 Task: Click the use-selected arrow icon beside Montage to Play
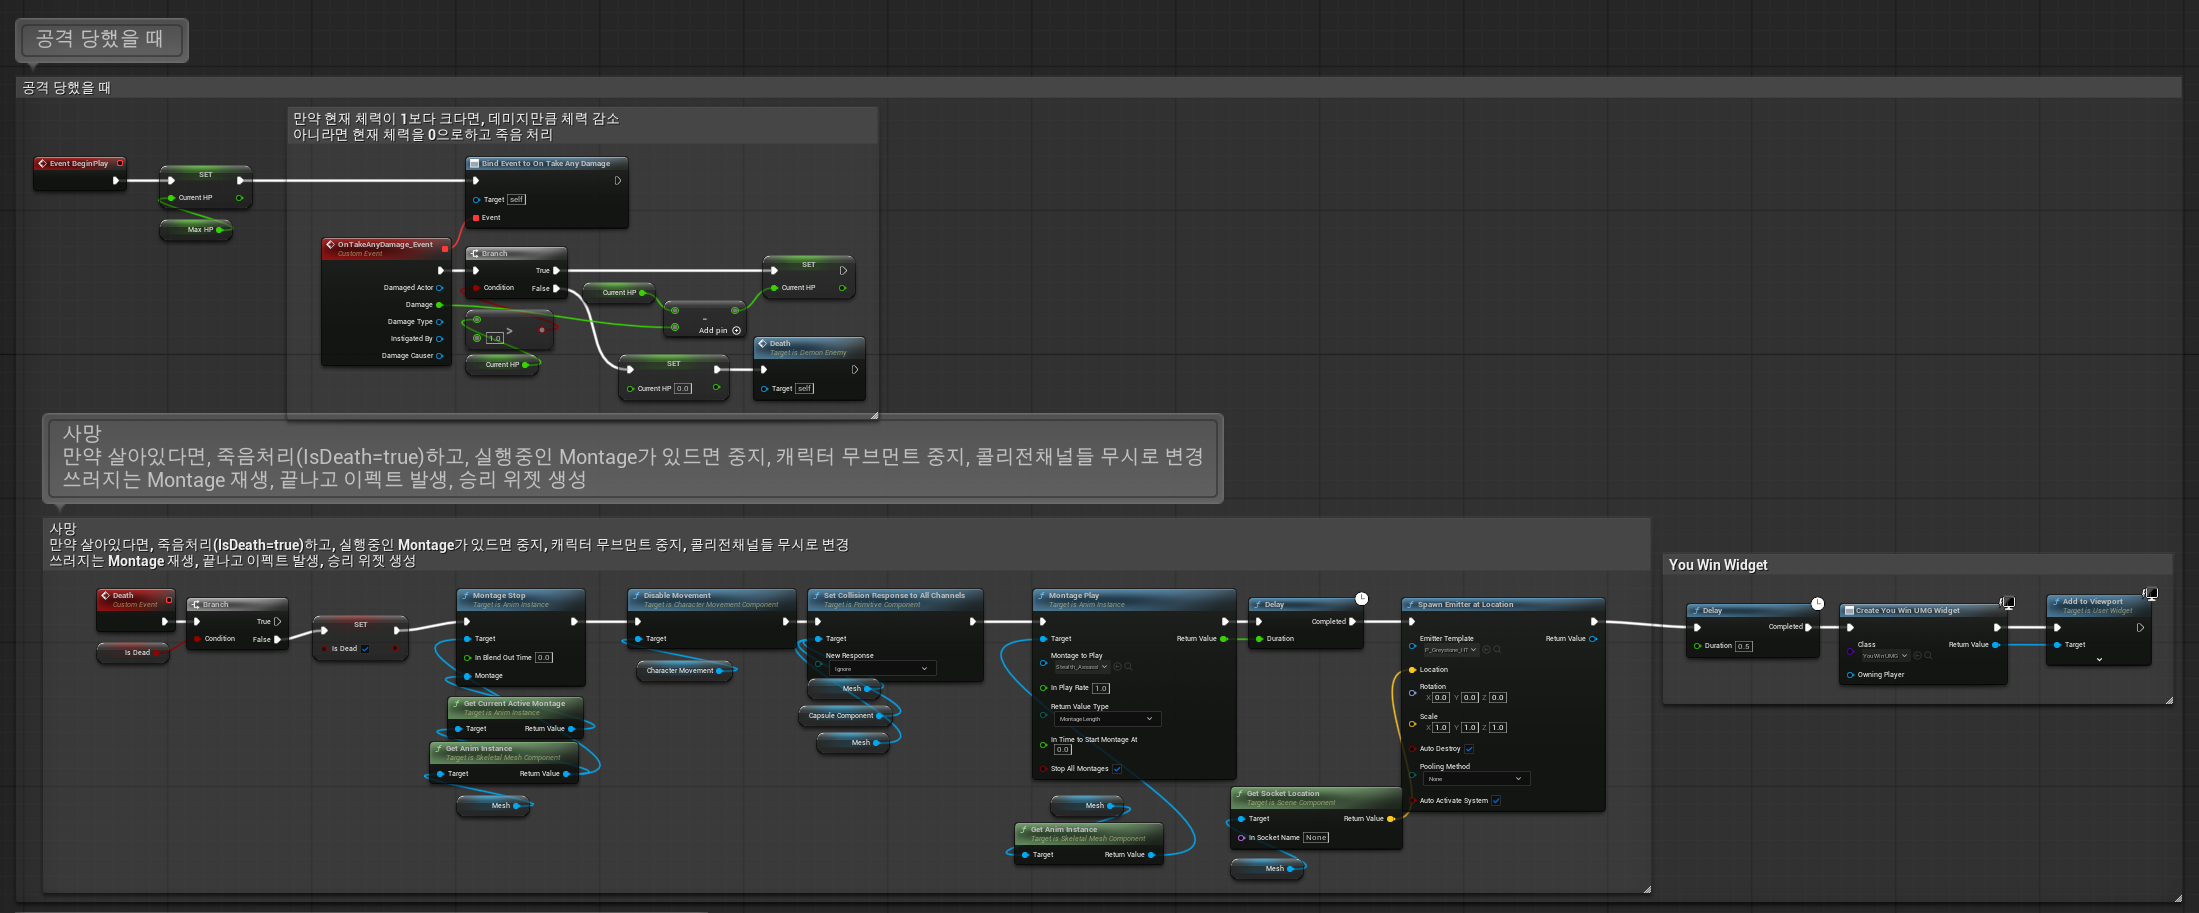coord(1117,667)
